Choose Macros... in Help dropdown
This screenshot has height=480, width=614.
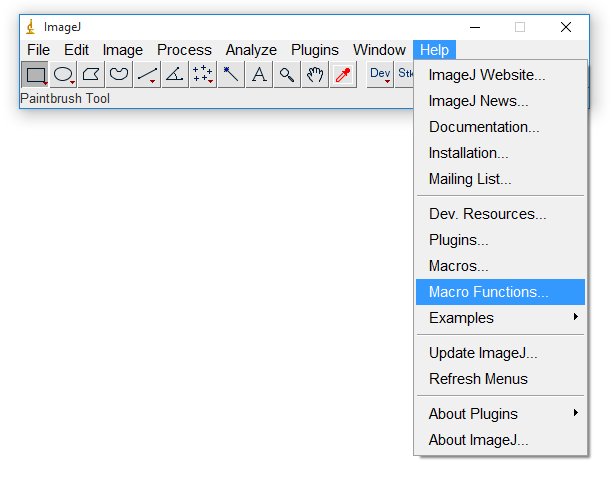coord(500,266)
